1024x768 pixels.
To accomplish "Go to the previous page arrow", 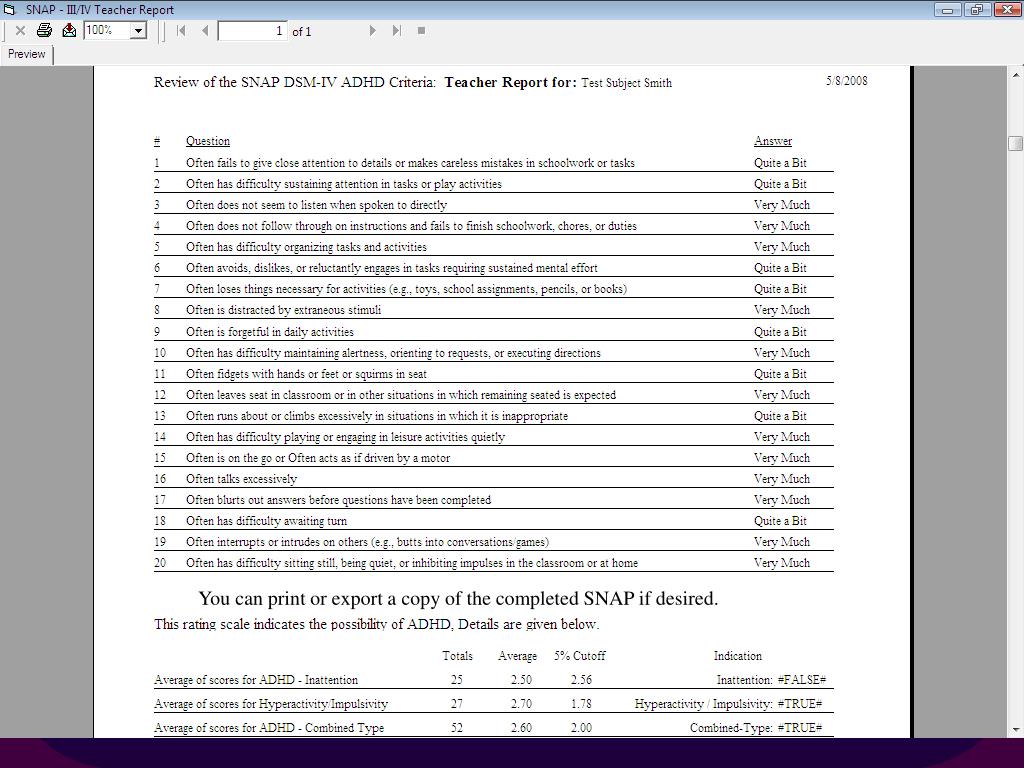I will (x=205, y=30).
